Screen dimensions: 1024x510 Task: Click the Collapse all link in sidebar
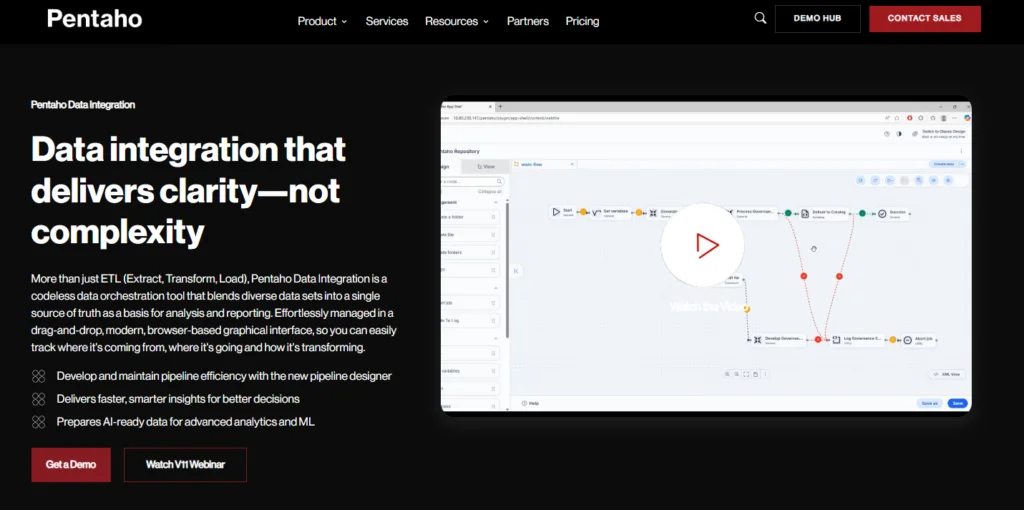[x=490, y=191]
